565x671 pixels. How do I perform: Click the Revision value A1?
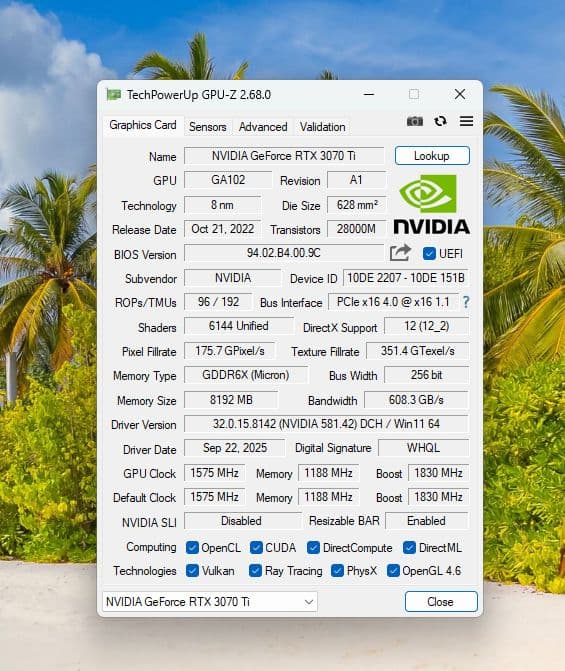(x=356, y=180)
